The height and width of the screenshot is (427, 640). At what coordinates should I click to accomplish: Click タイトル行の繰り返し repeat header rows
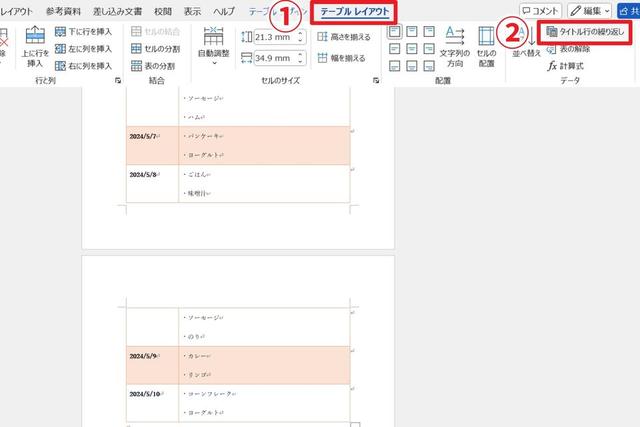pyautogui.click(x=585, y=31)
